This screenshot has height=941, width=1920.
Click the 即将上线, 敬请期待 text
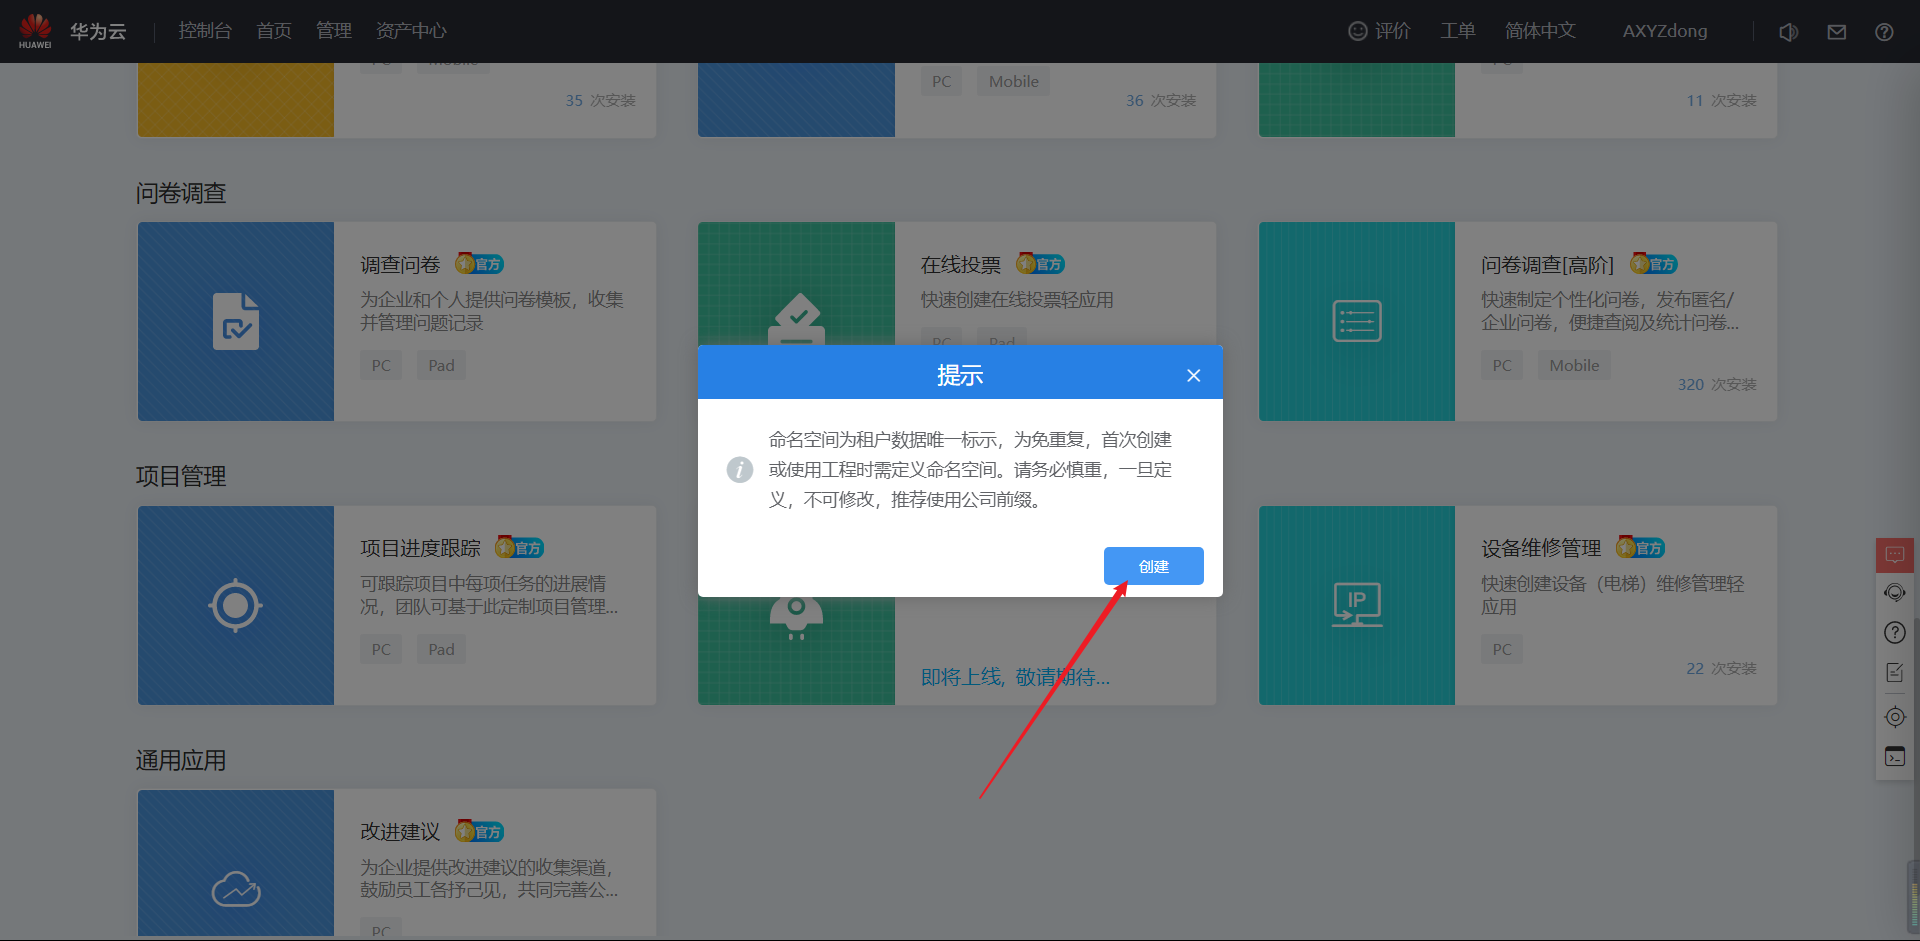(1015, 678)
